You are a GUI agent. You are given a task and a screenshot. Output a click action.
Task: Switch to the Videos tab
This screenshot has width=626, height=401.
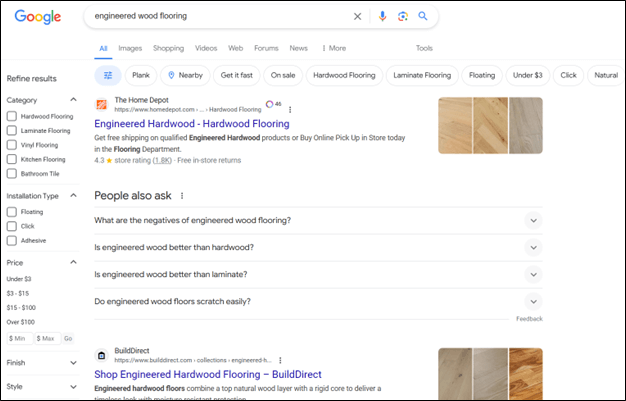(x=206, y=48)
